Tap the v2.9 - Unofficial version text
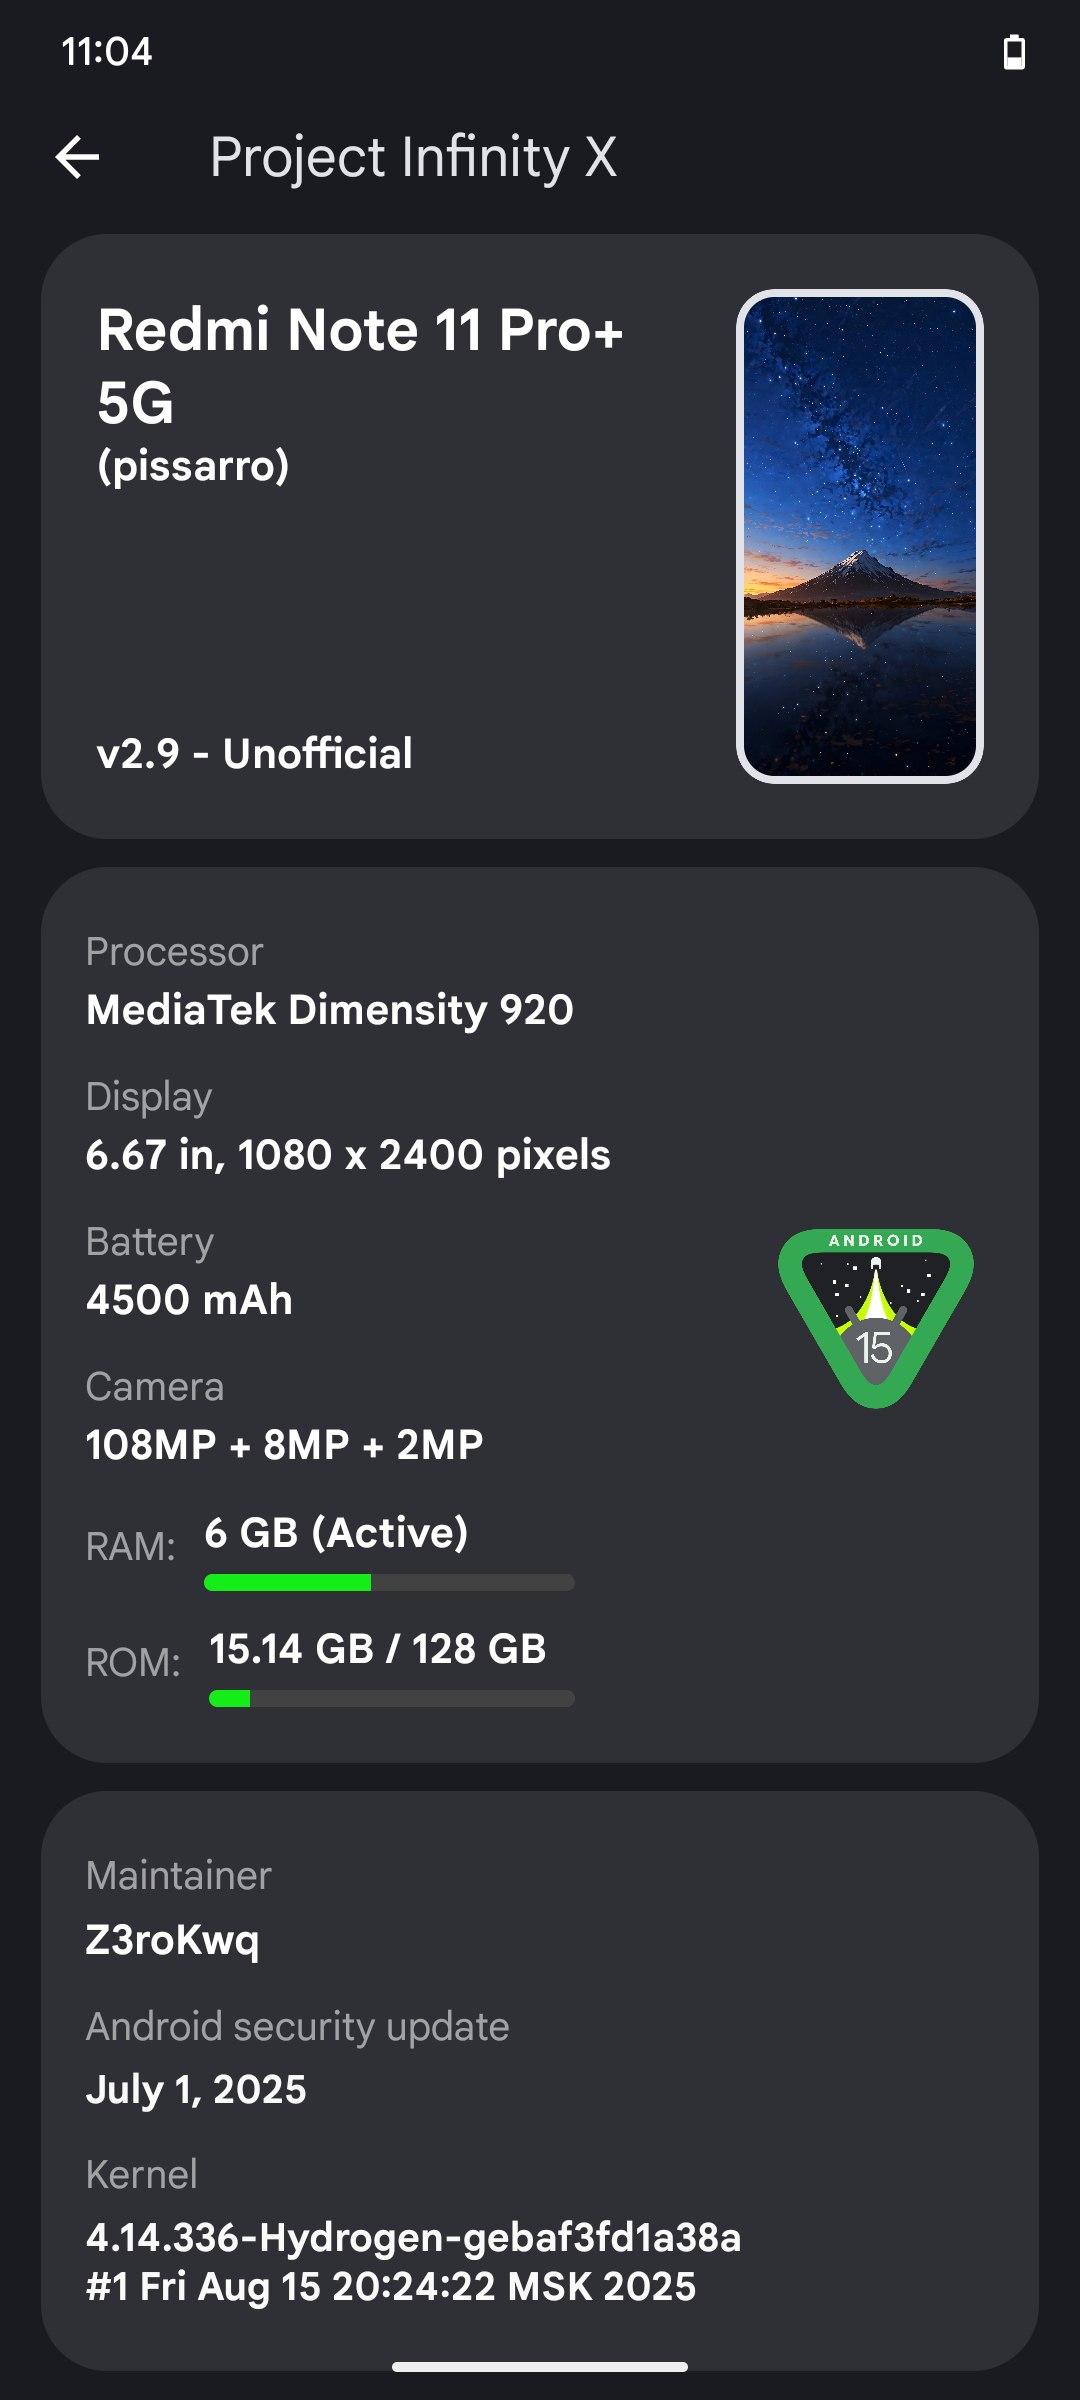This screenshot has width=1080, height=2400. [254, 753]
